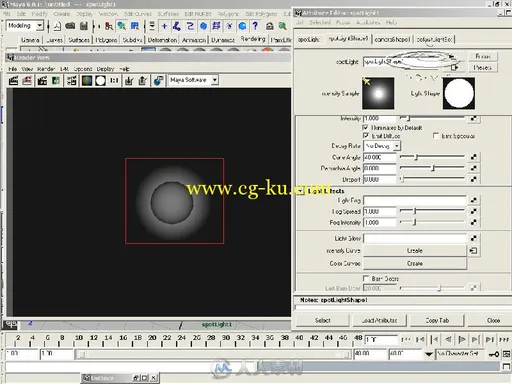This screenshot has width=512, height=384.
Task: Toggle the rendering selection mask globe icon
Action: pyautogui.click(x=242, y=26)
